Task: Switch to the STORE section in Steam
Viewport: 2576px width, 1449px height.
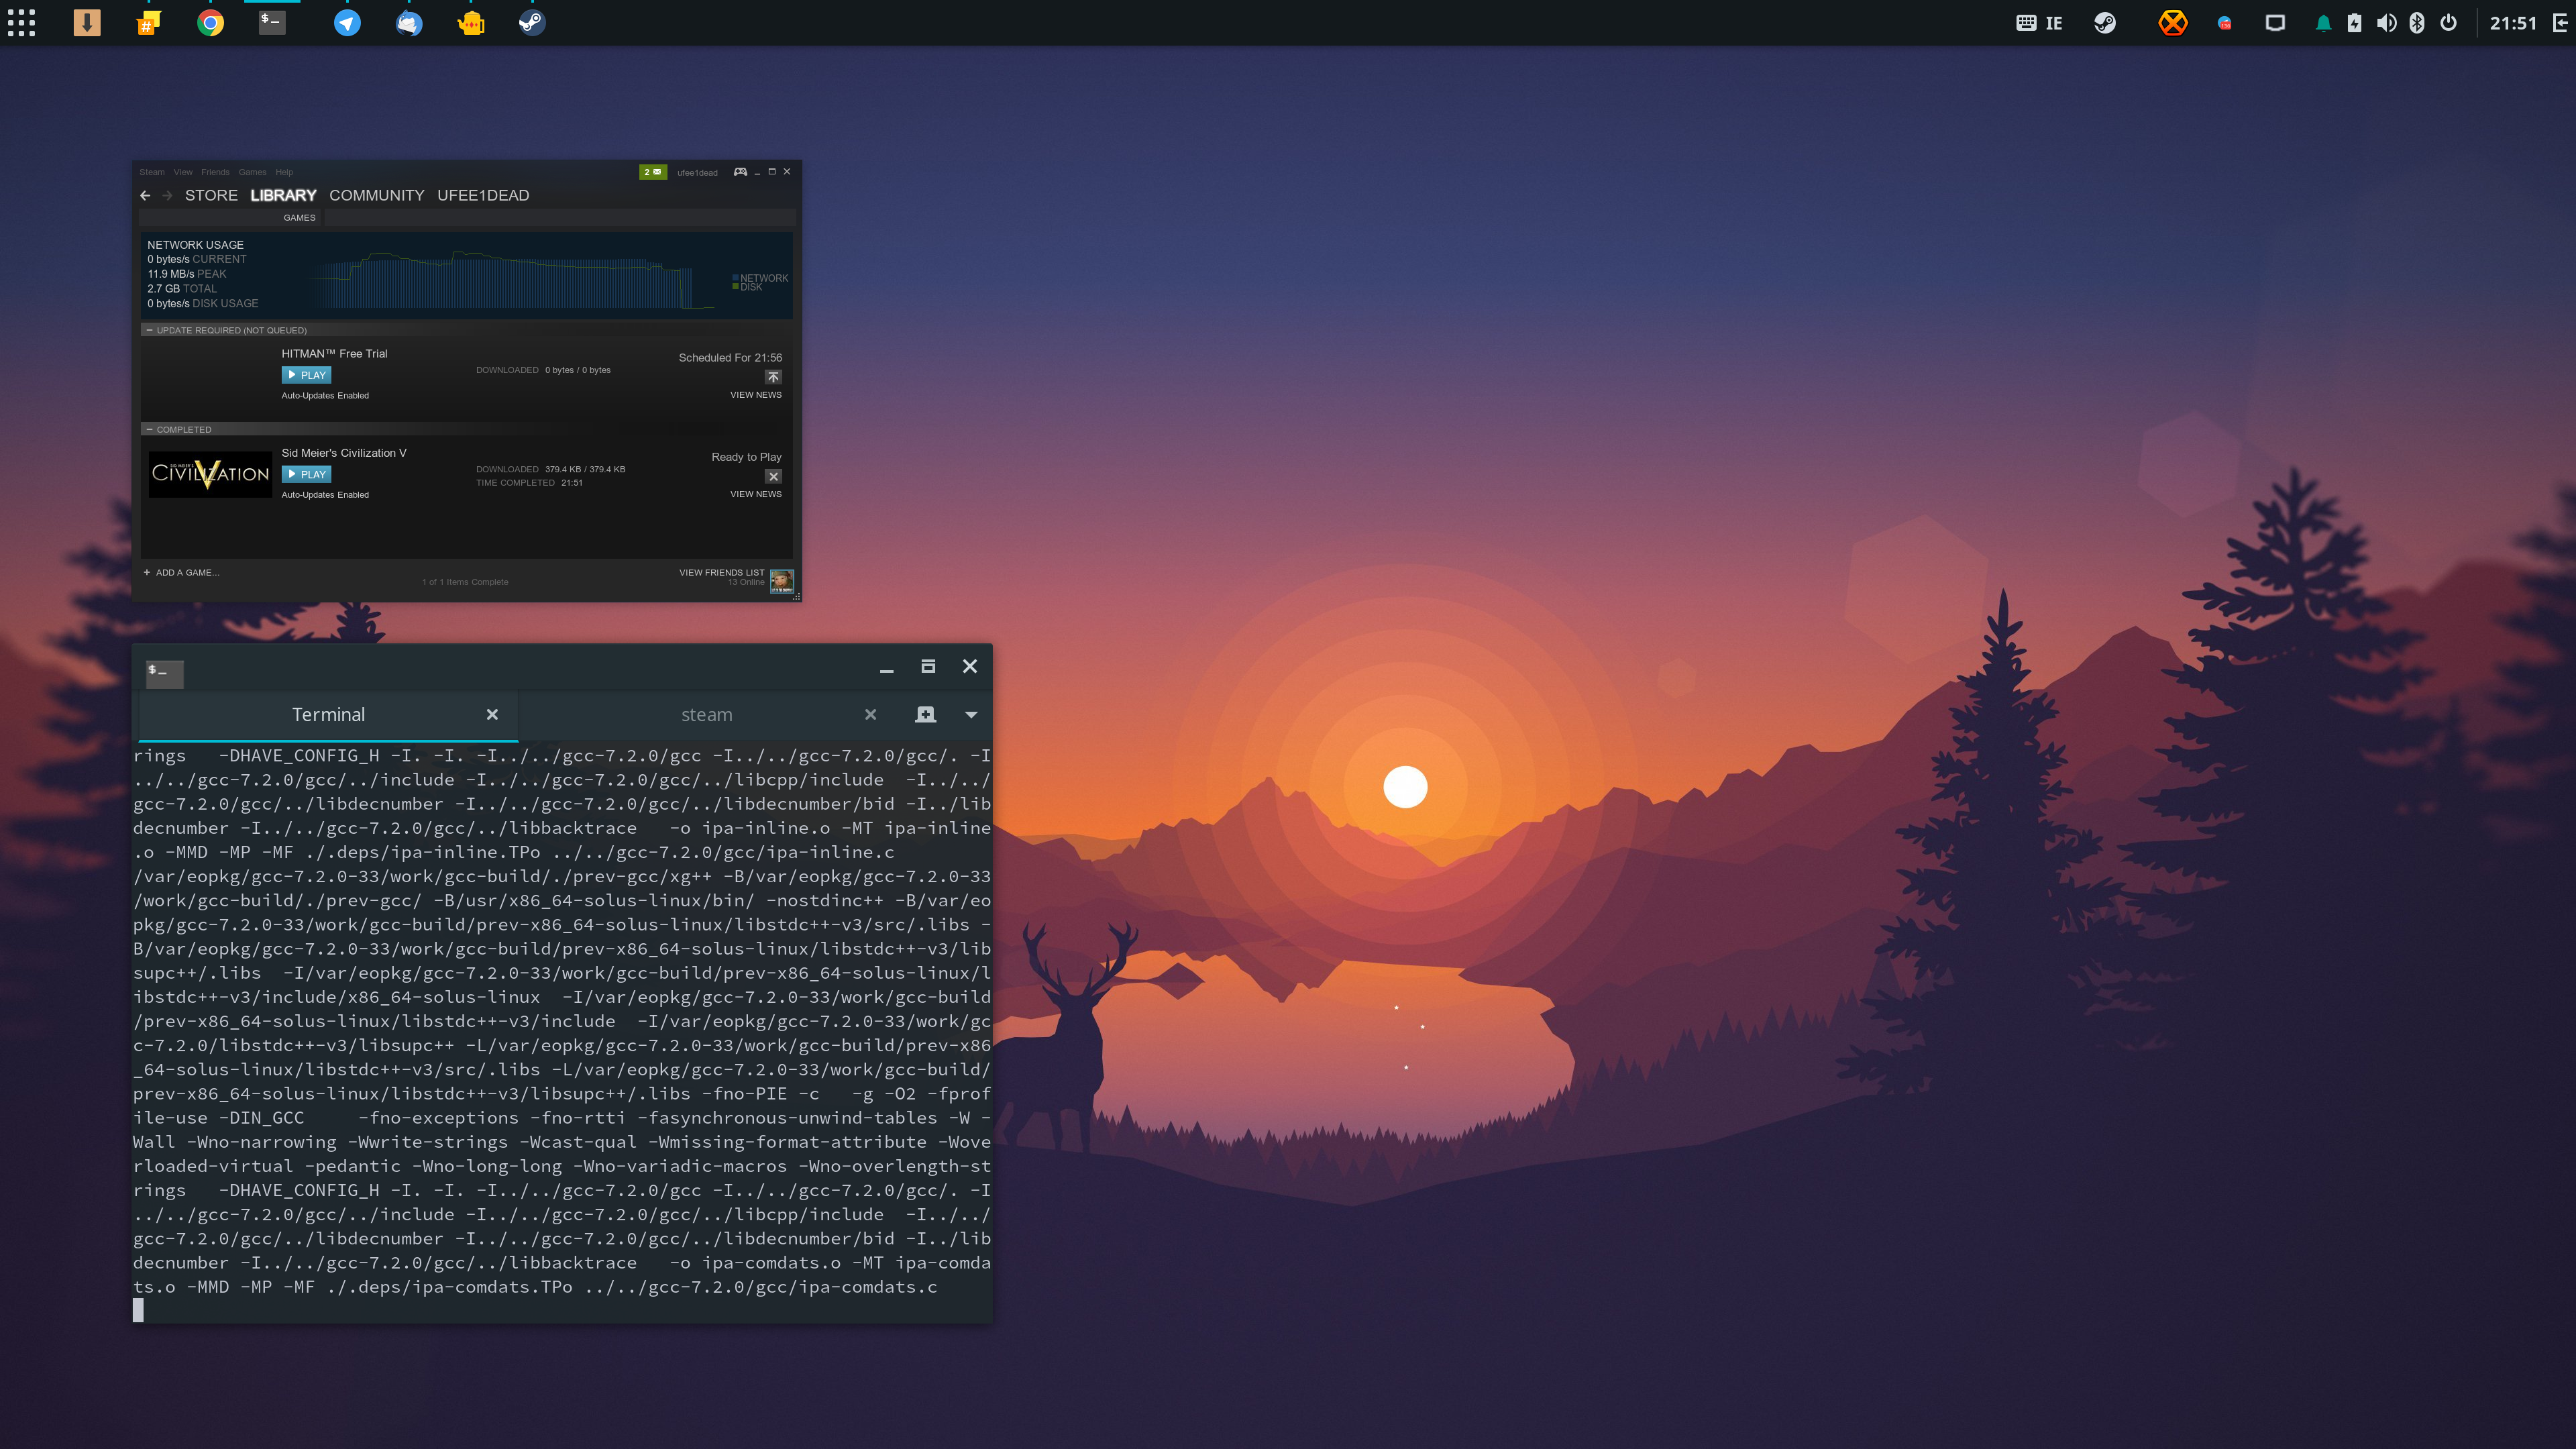Action: pyautogui.click(x=211, y=195)
